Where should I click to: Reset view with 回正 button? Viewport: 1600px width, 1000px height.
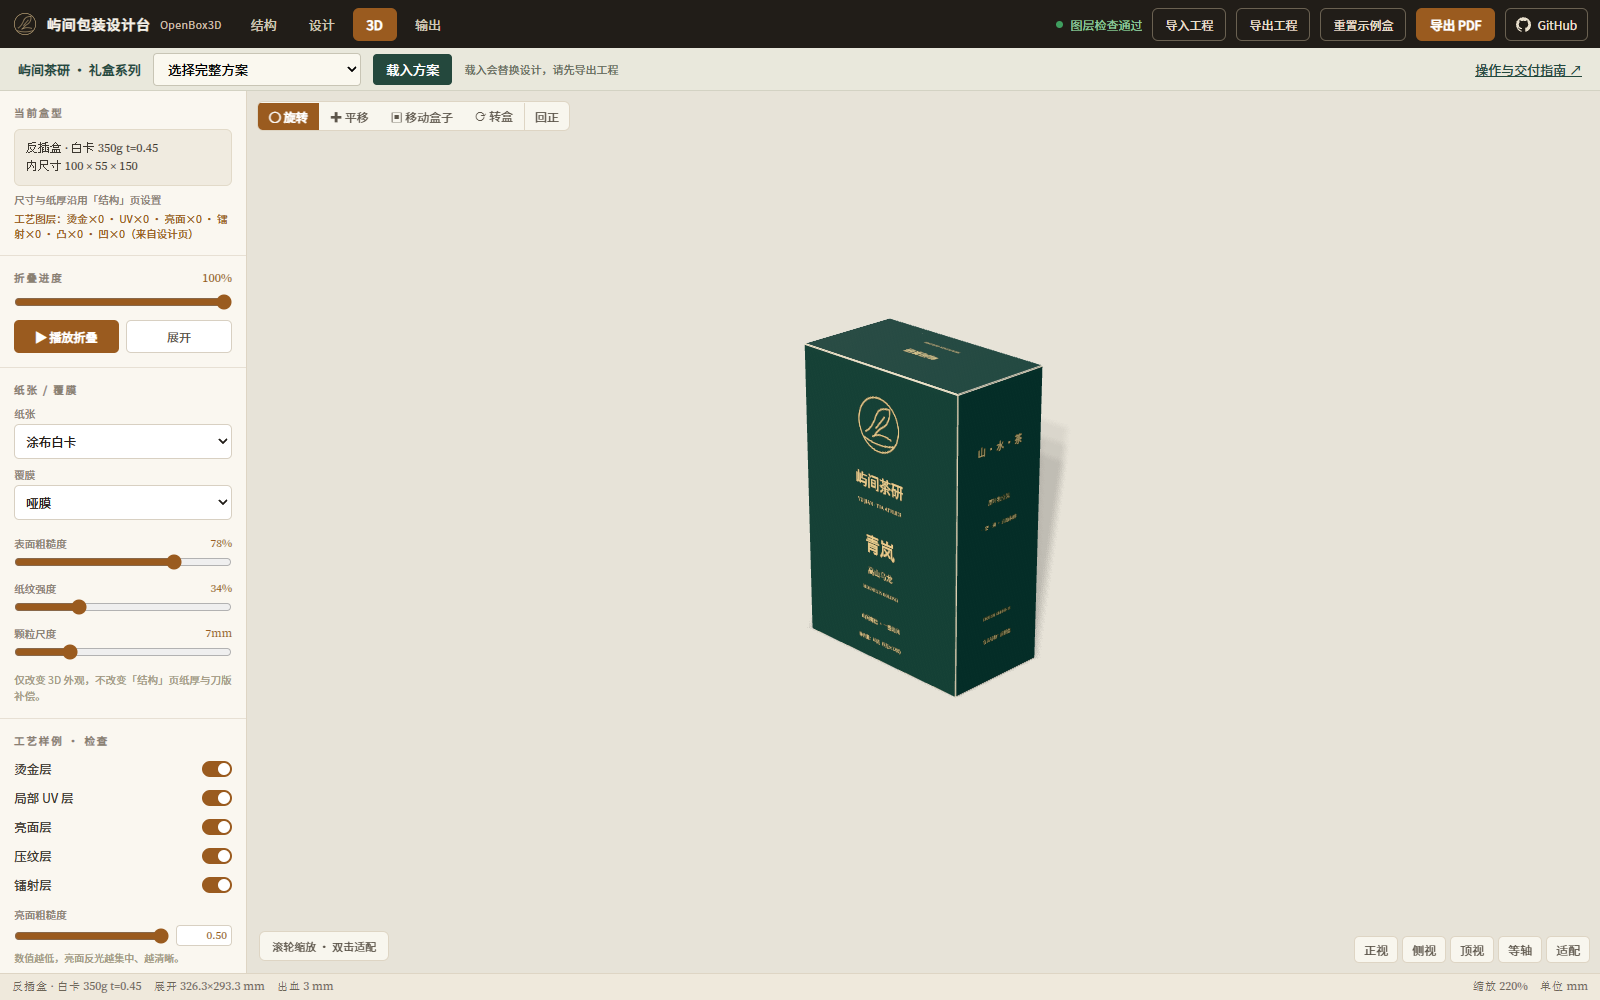[x=547, y=117]
